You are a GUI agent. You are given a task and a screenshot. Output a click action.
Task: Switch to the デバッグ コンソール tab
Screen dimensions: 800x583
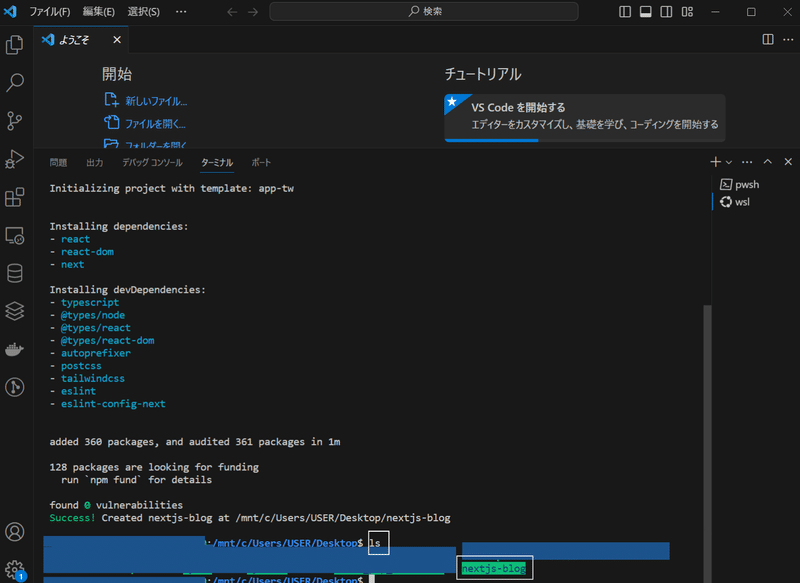152,163
